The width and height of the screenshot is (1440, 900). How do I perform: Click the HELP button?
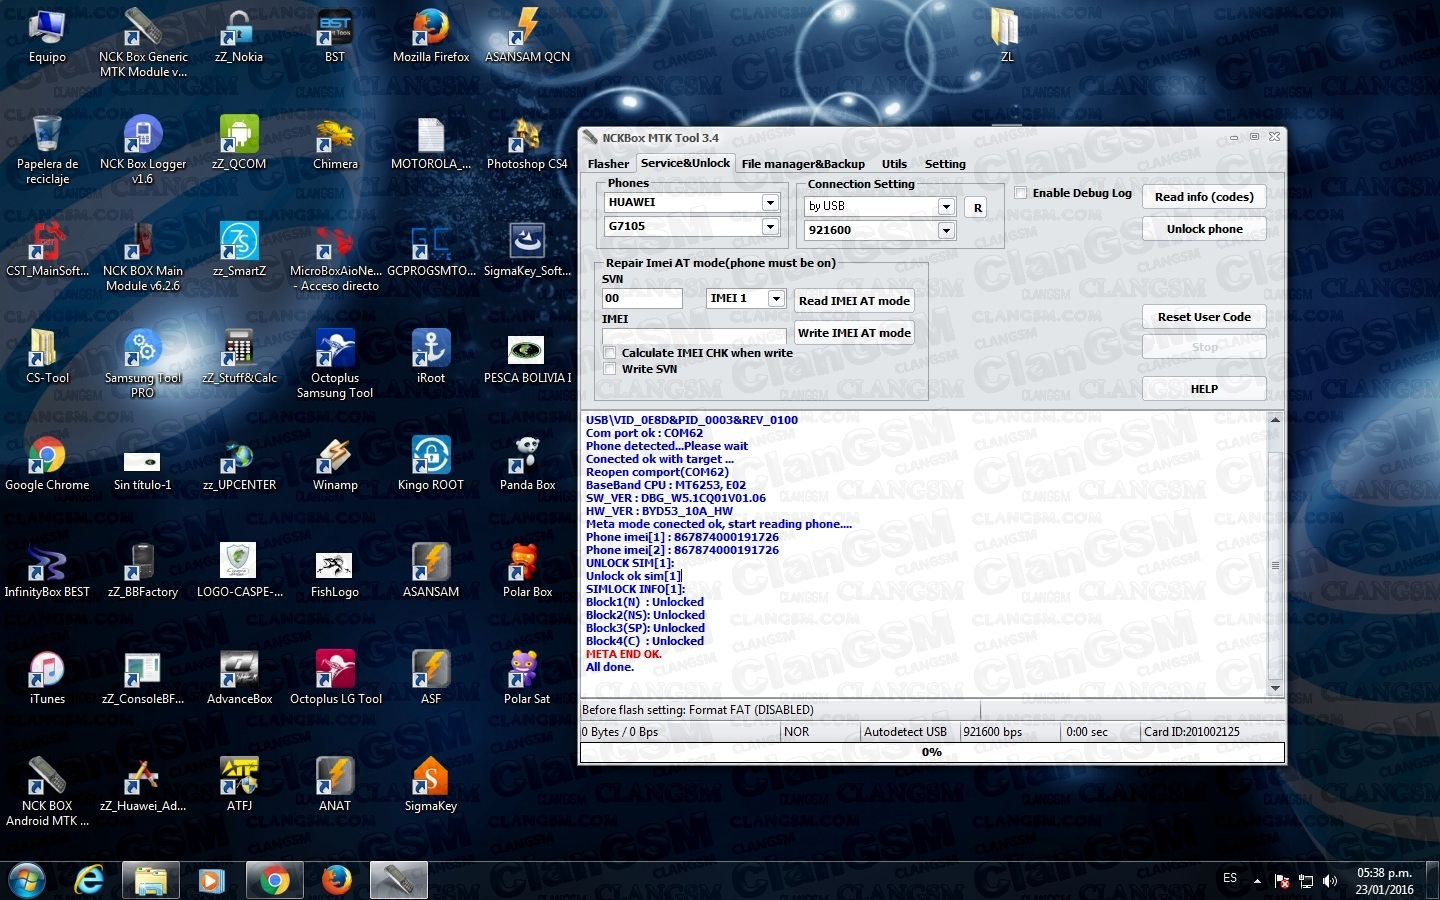pyautogui.click(x=1204, y=389)
